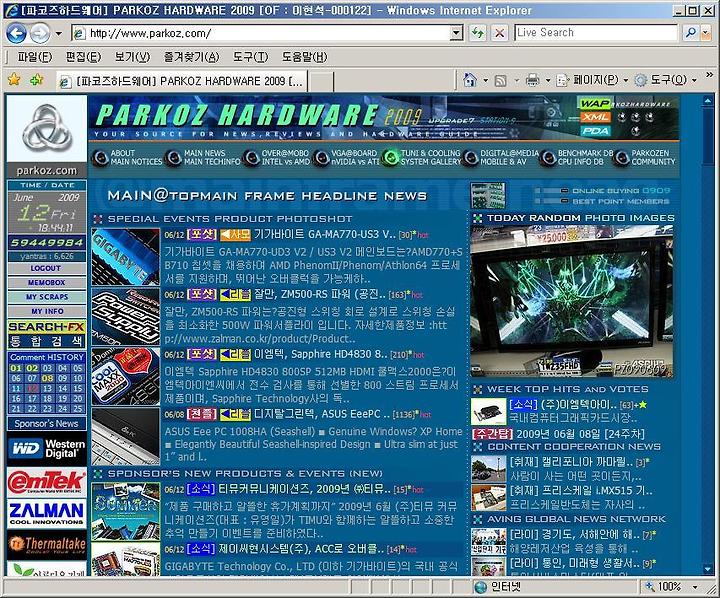Open TUNI & COOLING SYSTEM GALLERY section
The image size is (720, 598).
tap(422, 158)
